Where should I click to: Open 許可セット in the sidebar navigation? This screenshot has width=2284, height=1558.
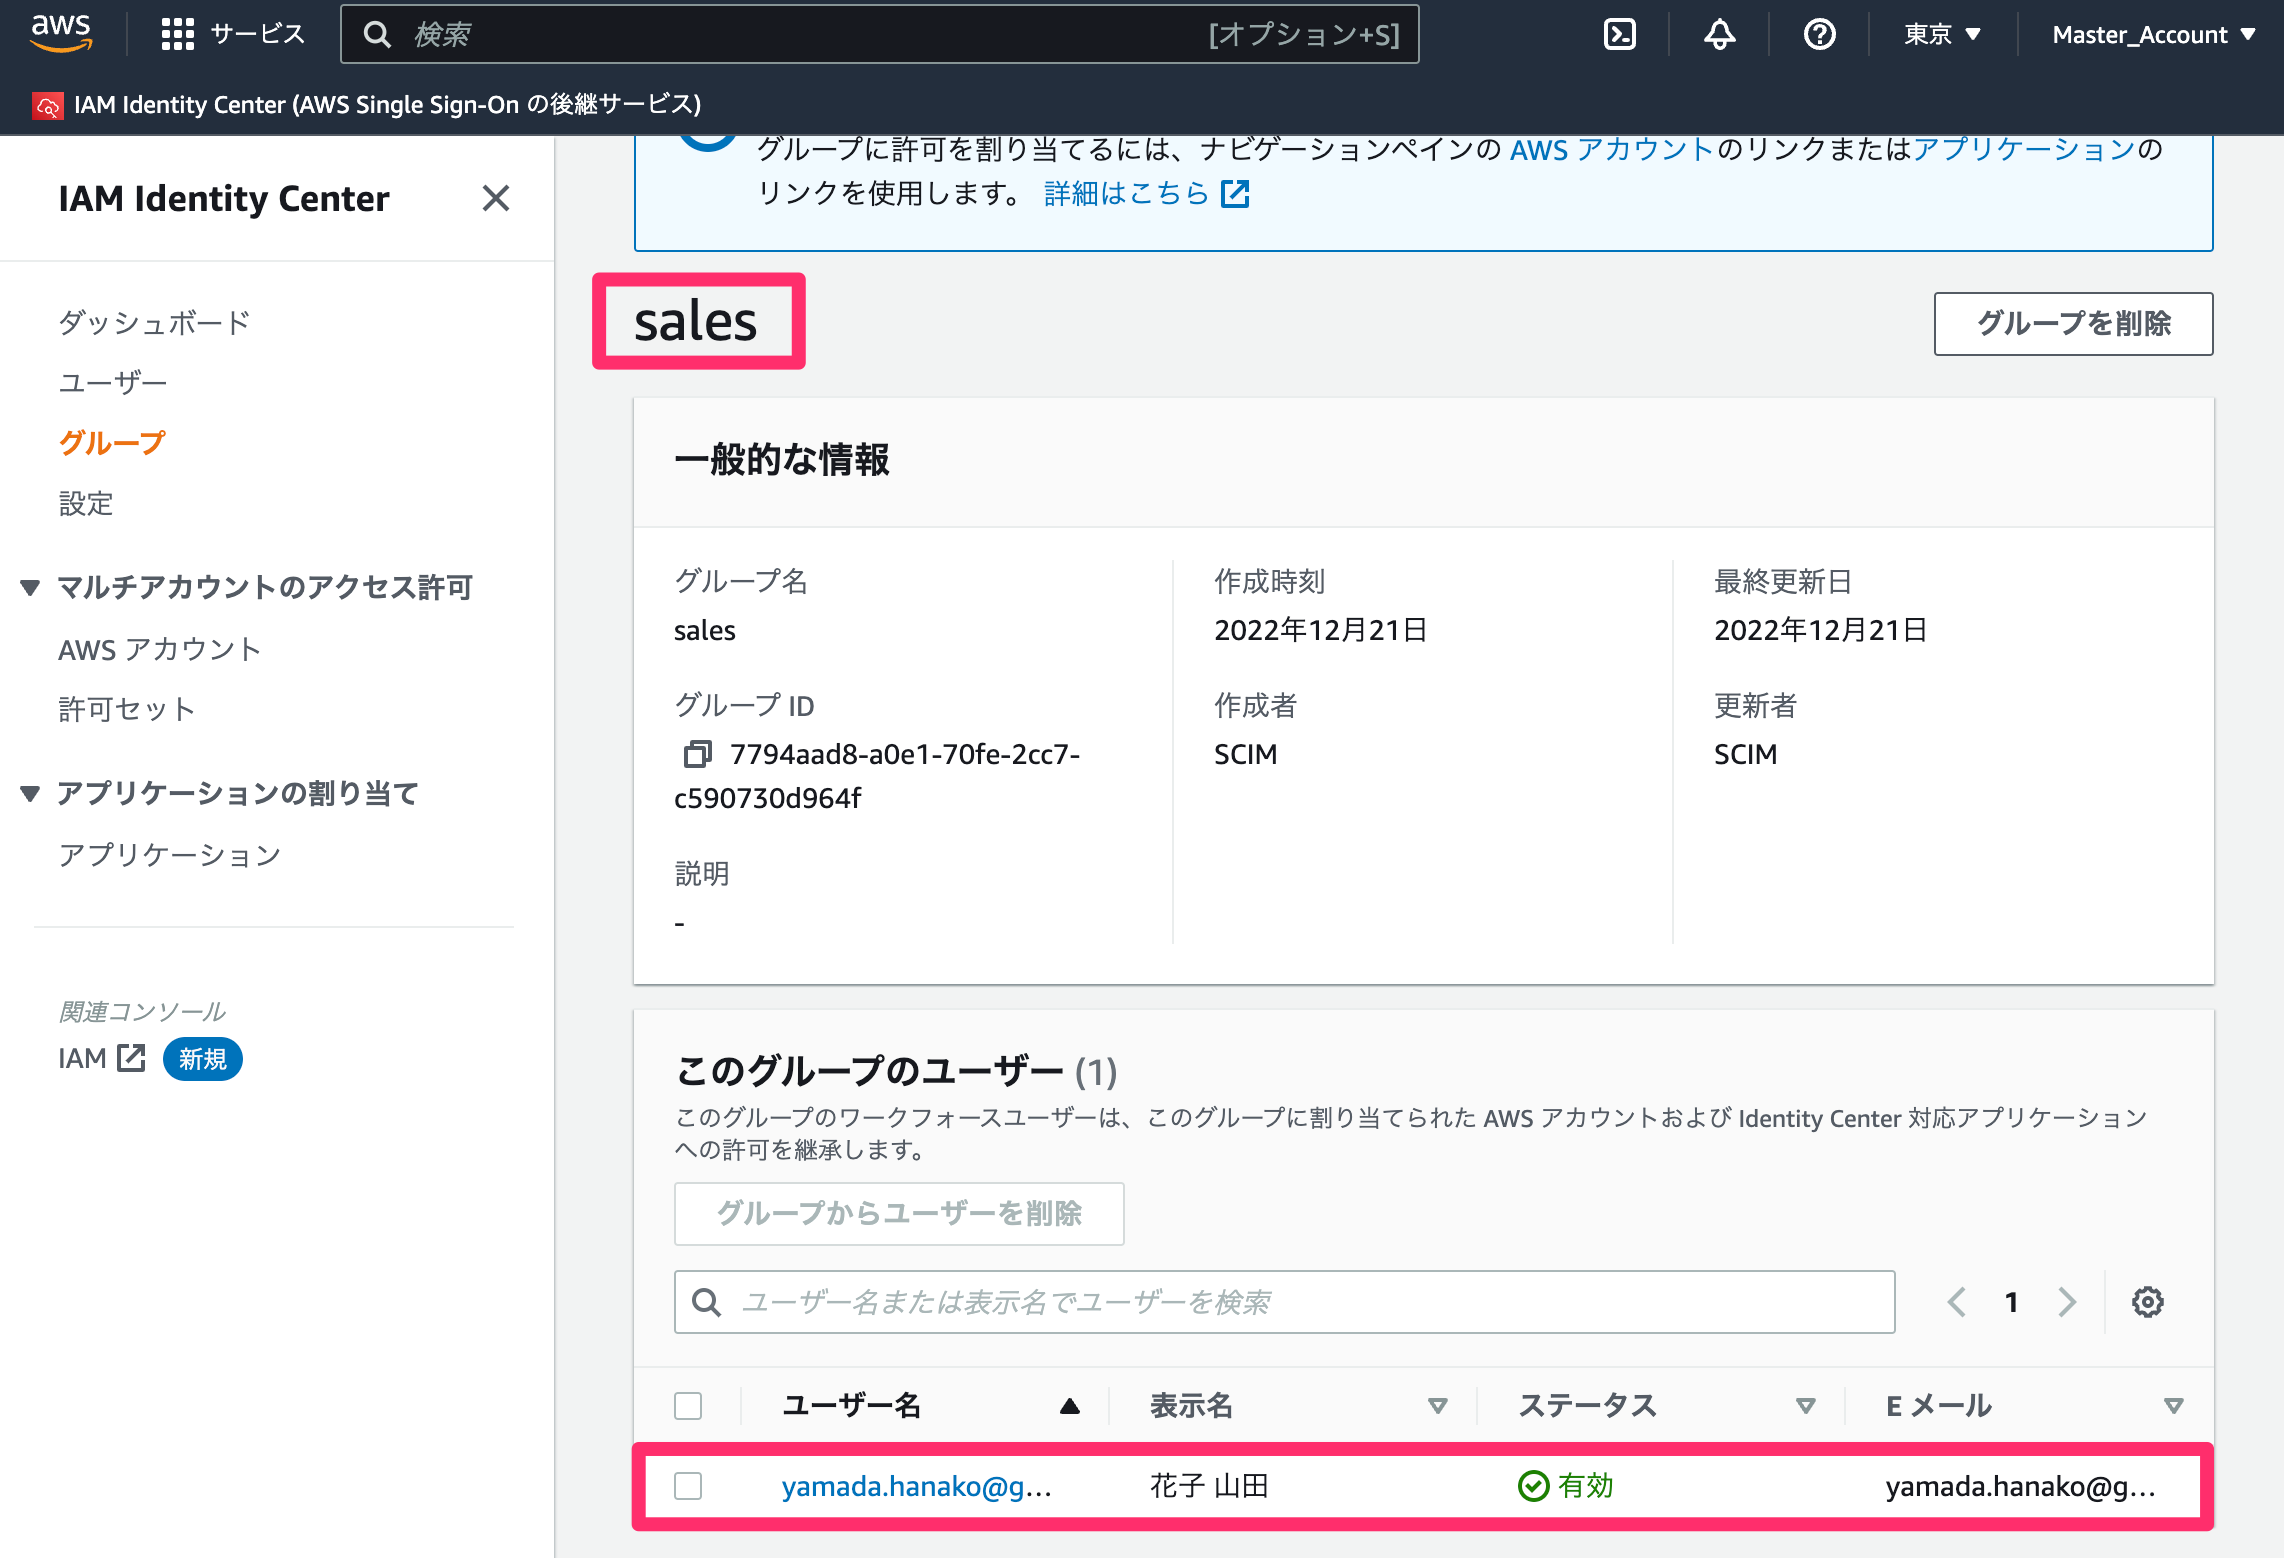(x=127, y=709)
